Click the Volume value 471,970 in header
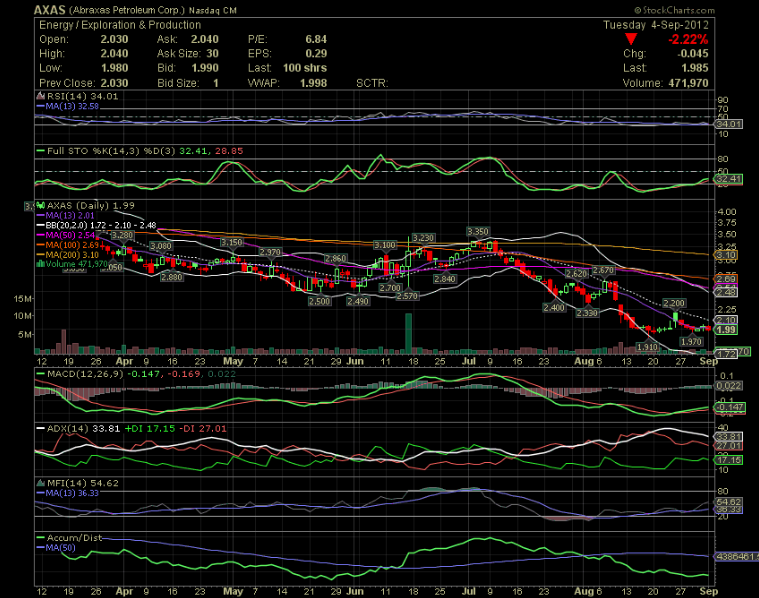Screen dimensions: 759x598 pyautogui.click(x=688, y=83)
